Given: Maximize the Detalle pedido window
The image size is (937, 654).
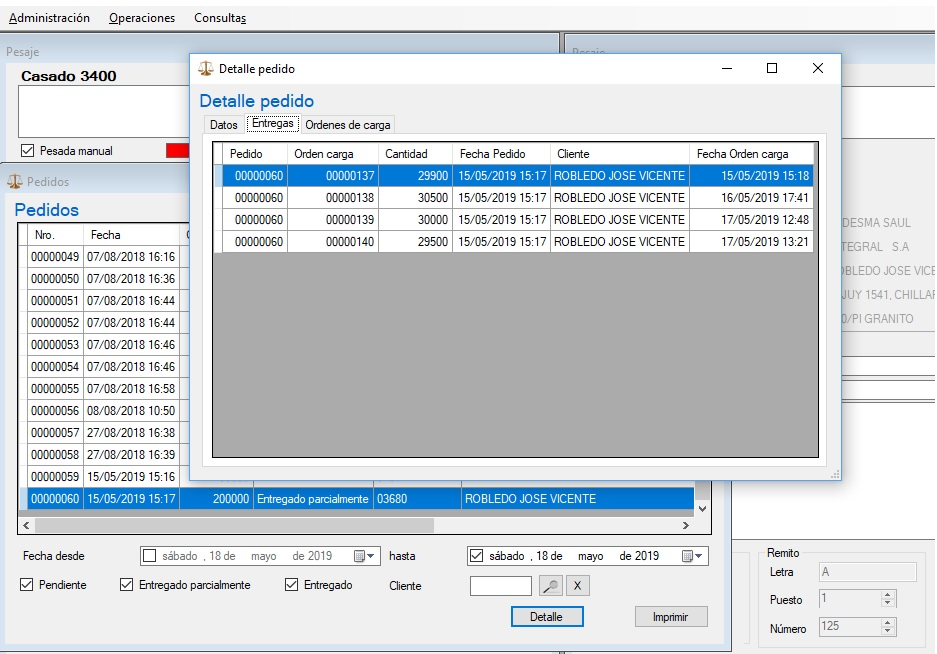Looking at the screenshot, I should pos(771,68).
